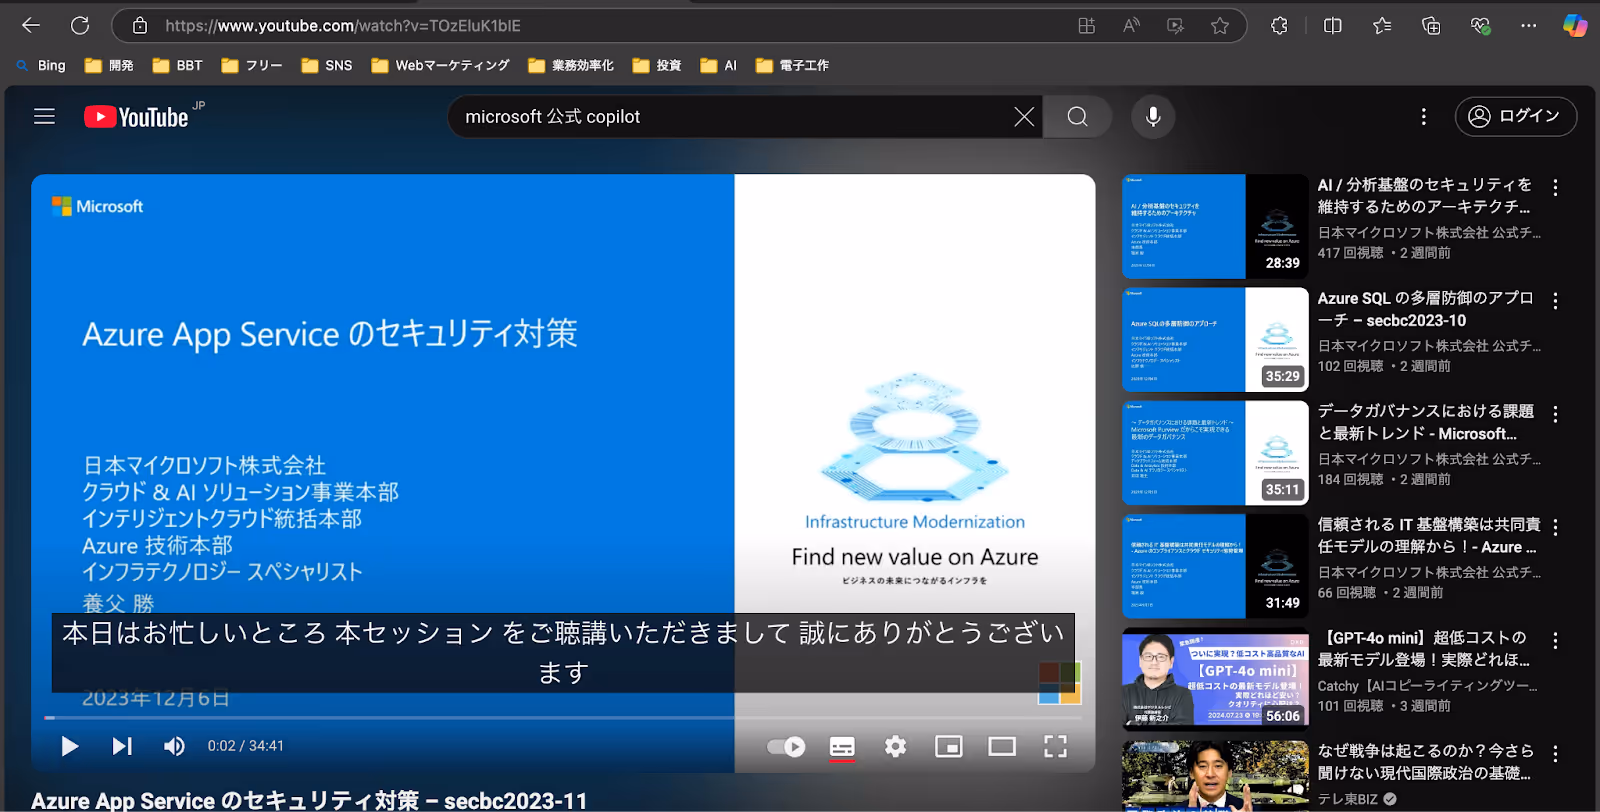Open the Favorites list icon in the toolbar
The width and height of the screenshot is (1600, 812).
coord(1382,26)
